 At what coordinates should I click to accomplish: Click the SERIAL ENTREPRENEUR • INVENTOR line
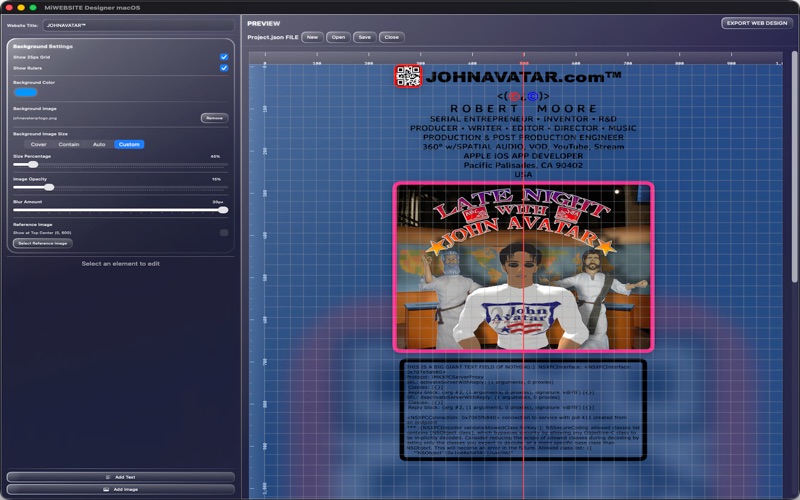pos(523,119)
